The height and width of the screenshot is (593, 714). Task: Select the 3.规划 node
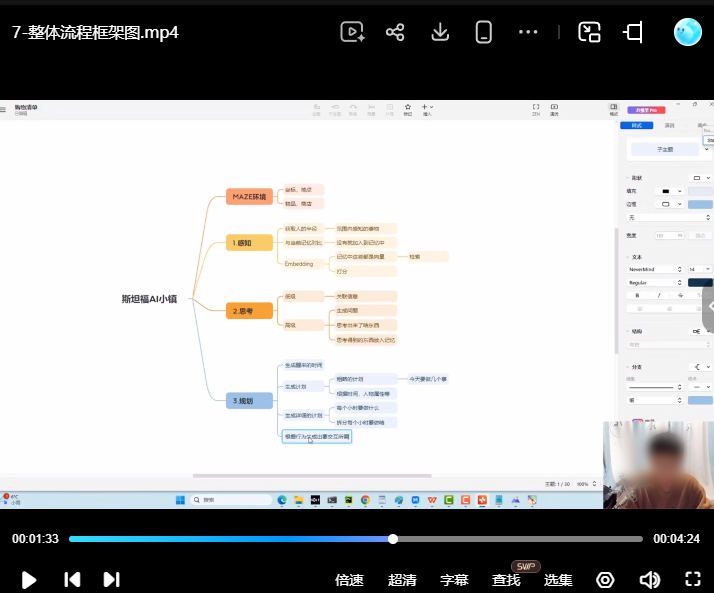click(x=249, y=401)
